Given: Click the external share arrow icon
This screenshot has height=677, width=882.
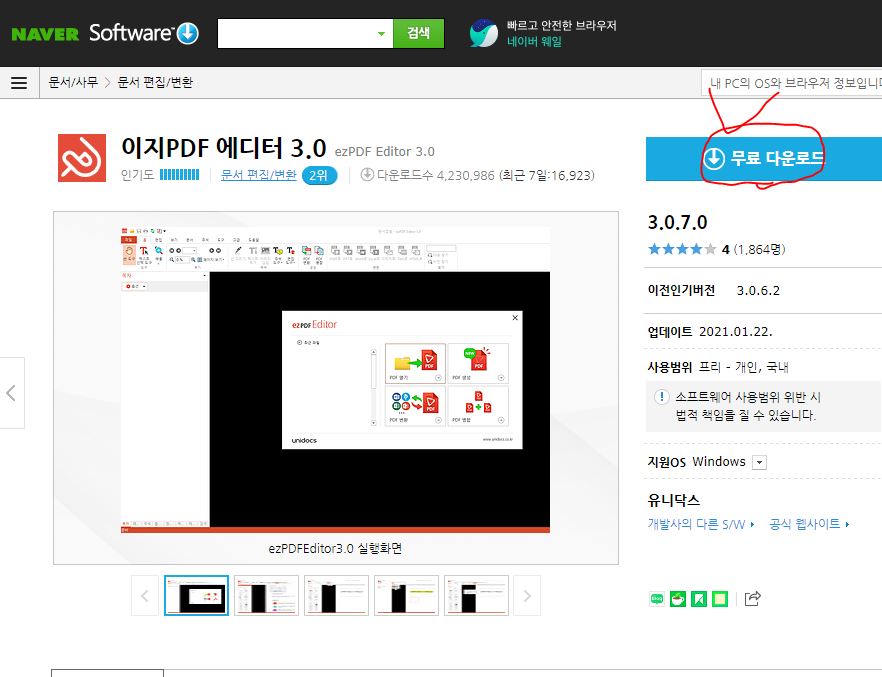Looking at the screenshot, I should pos(752,598).
